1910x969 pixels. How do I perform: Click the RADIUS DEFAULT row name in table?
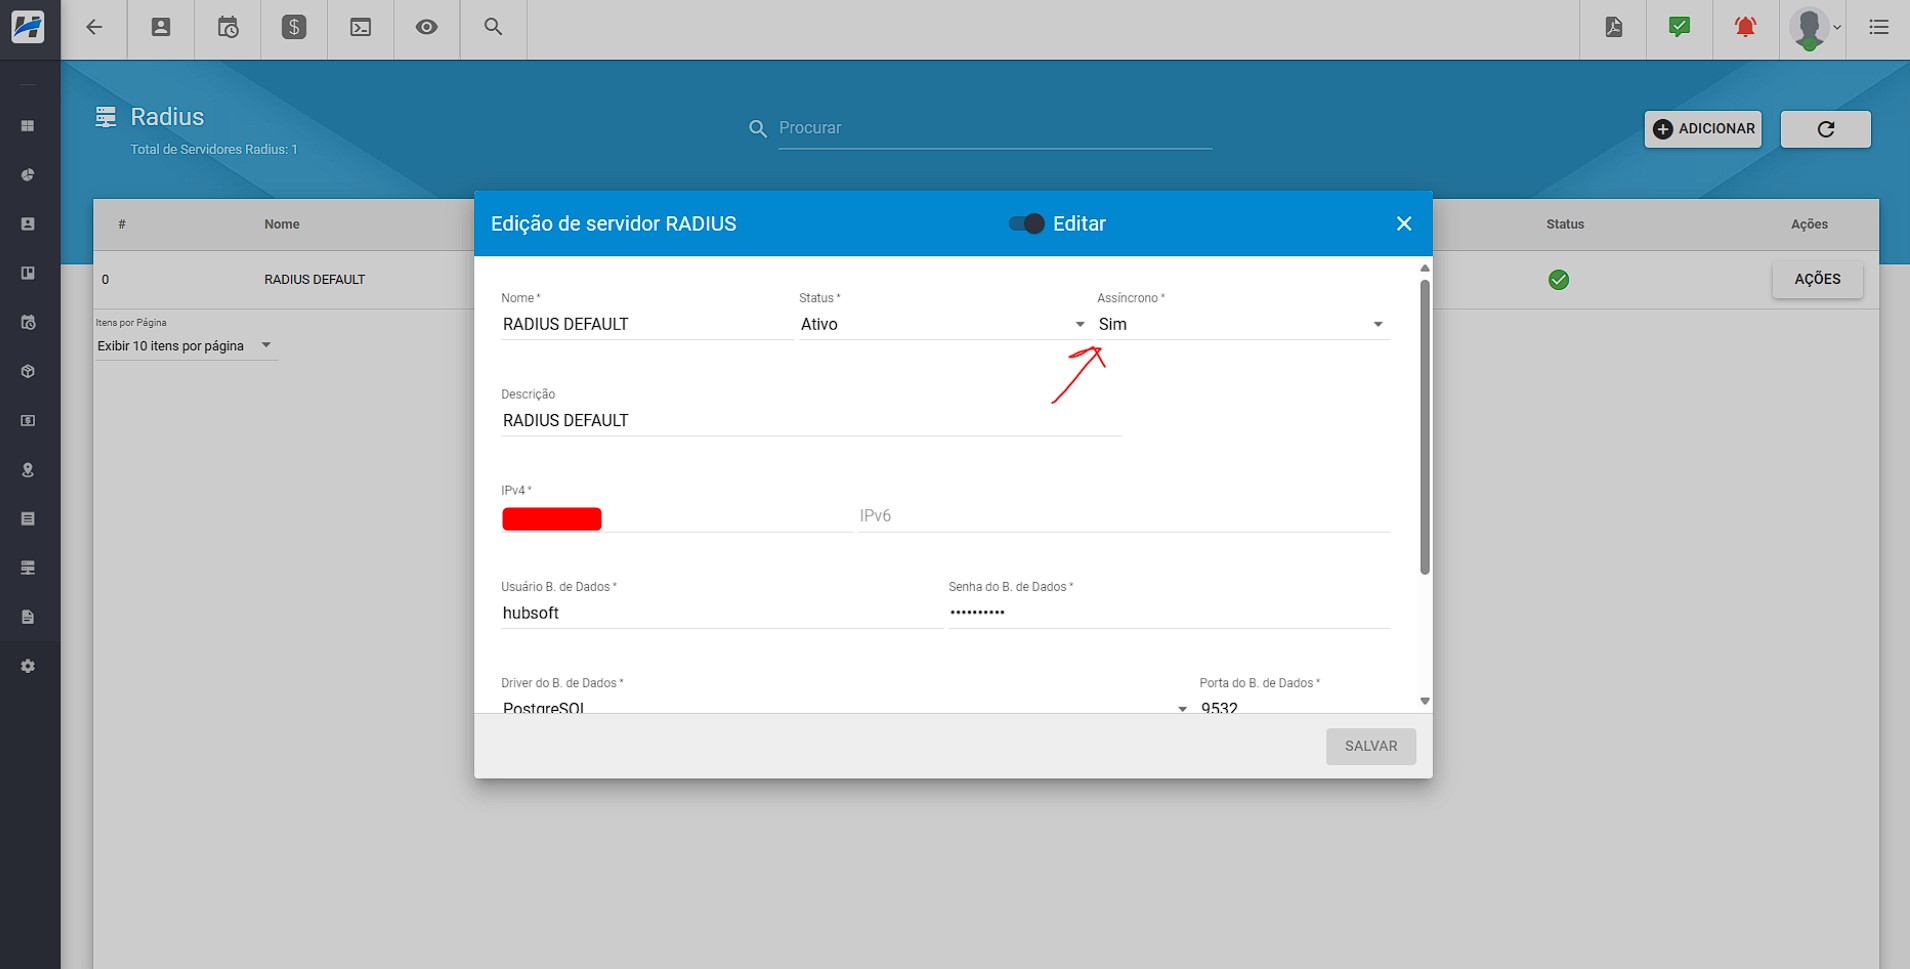point(314,280)
